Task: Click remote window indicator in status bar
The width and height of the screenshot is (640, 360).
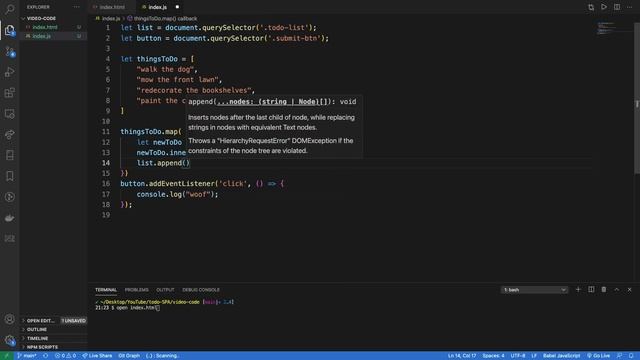Action: (x=7, y=356)
